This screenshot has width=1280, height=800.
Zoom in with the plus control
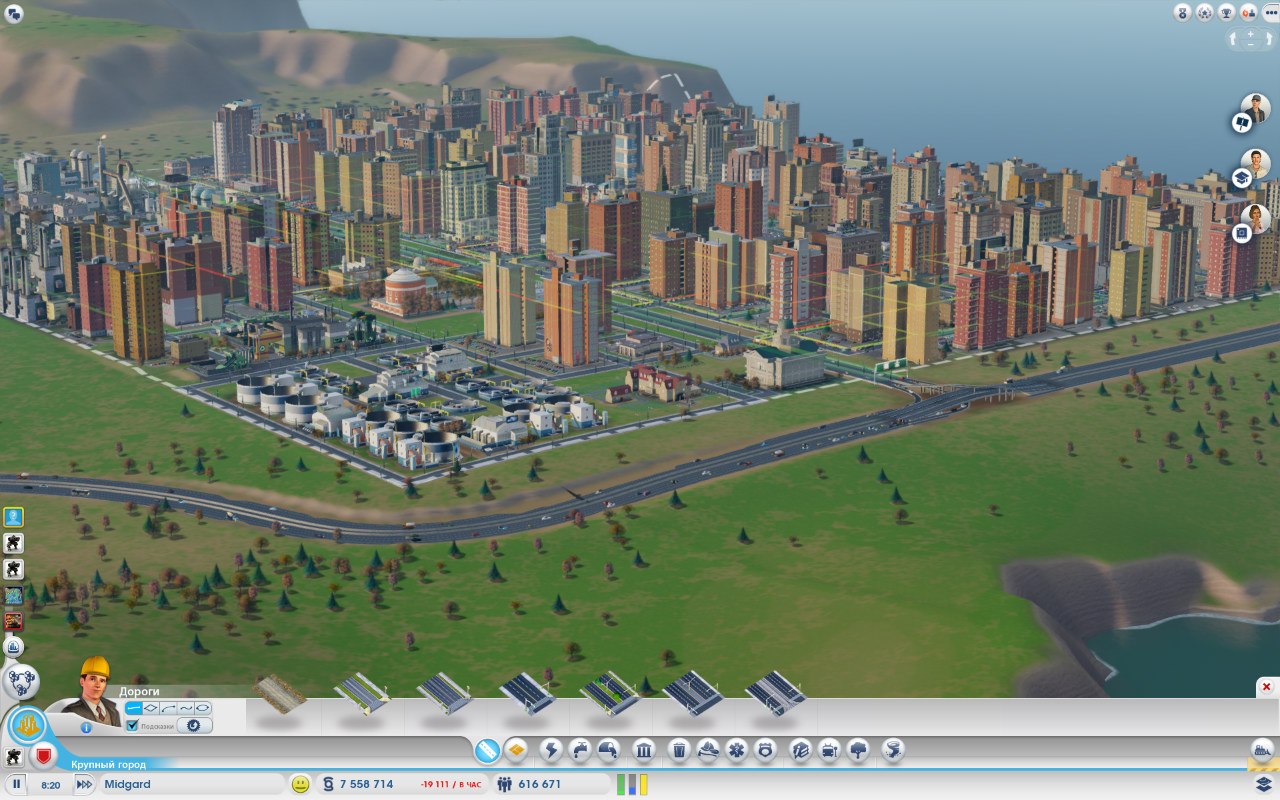click(1250, 34)
